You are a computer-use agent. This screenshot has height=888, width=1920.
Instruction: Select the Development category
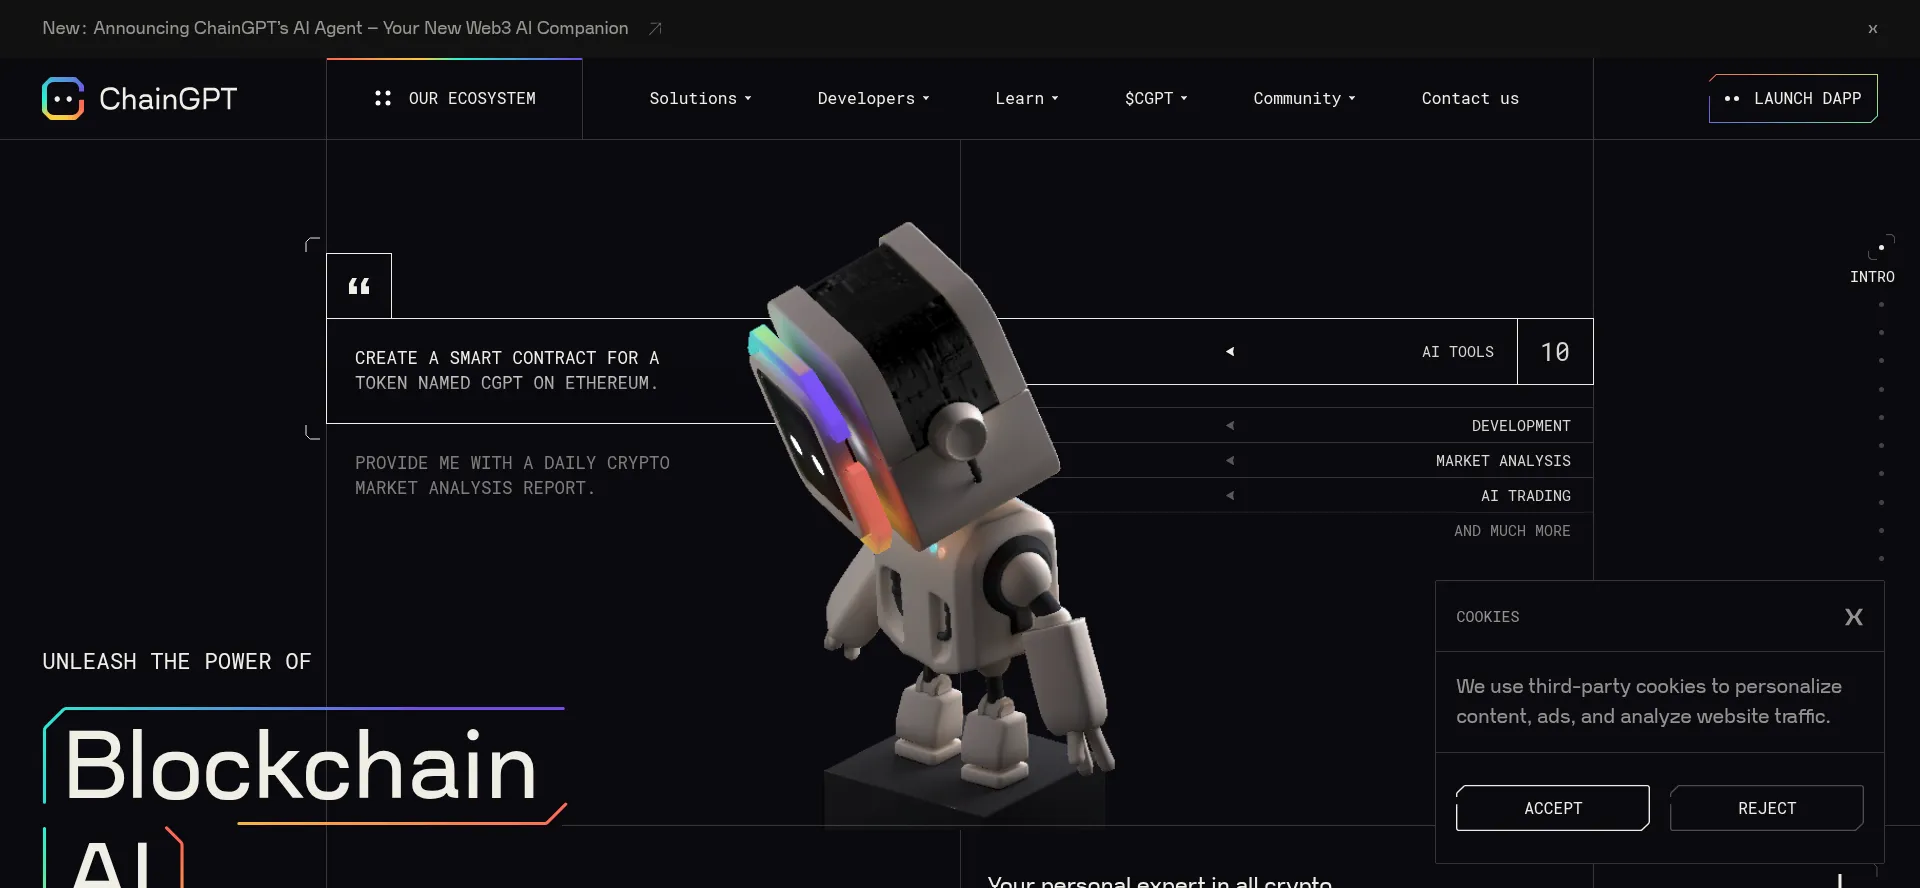click(x=1521, y=425)
